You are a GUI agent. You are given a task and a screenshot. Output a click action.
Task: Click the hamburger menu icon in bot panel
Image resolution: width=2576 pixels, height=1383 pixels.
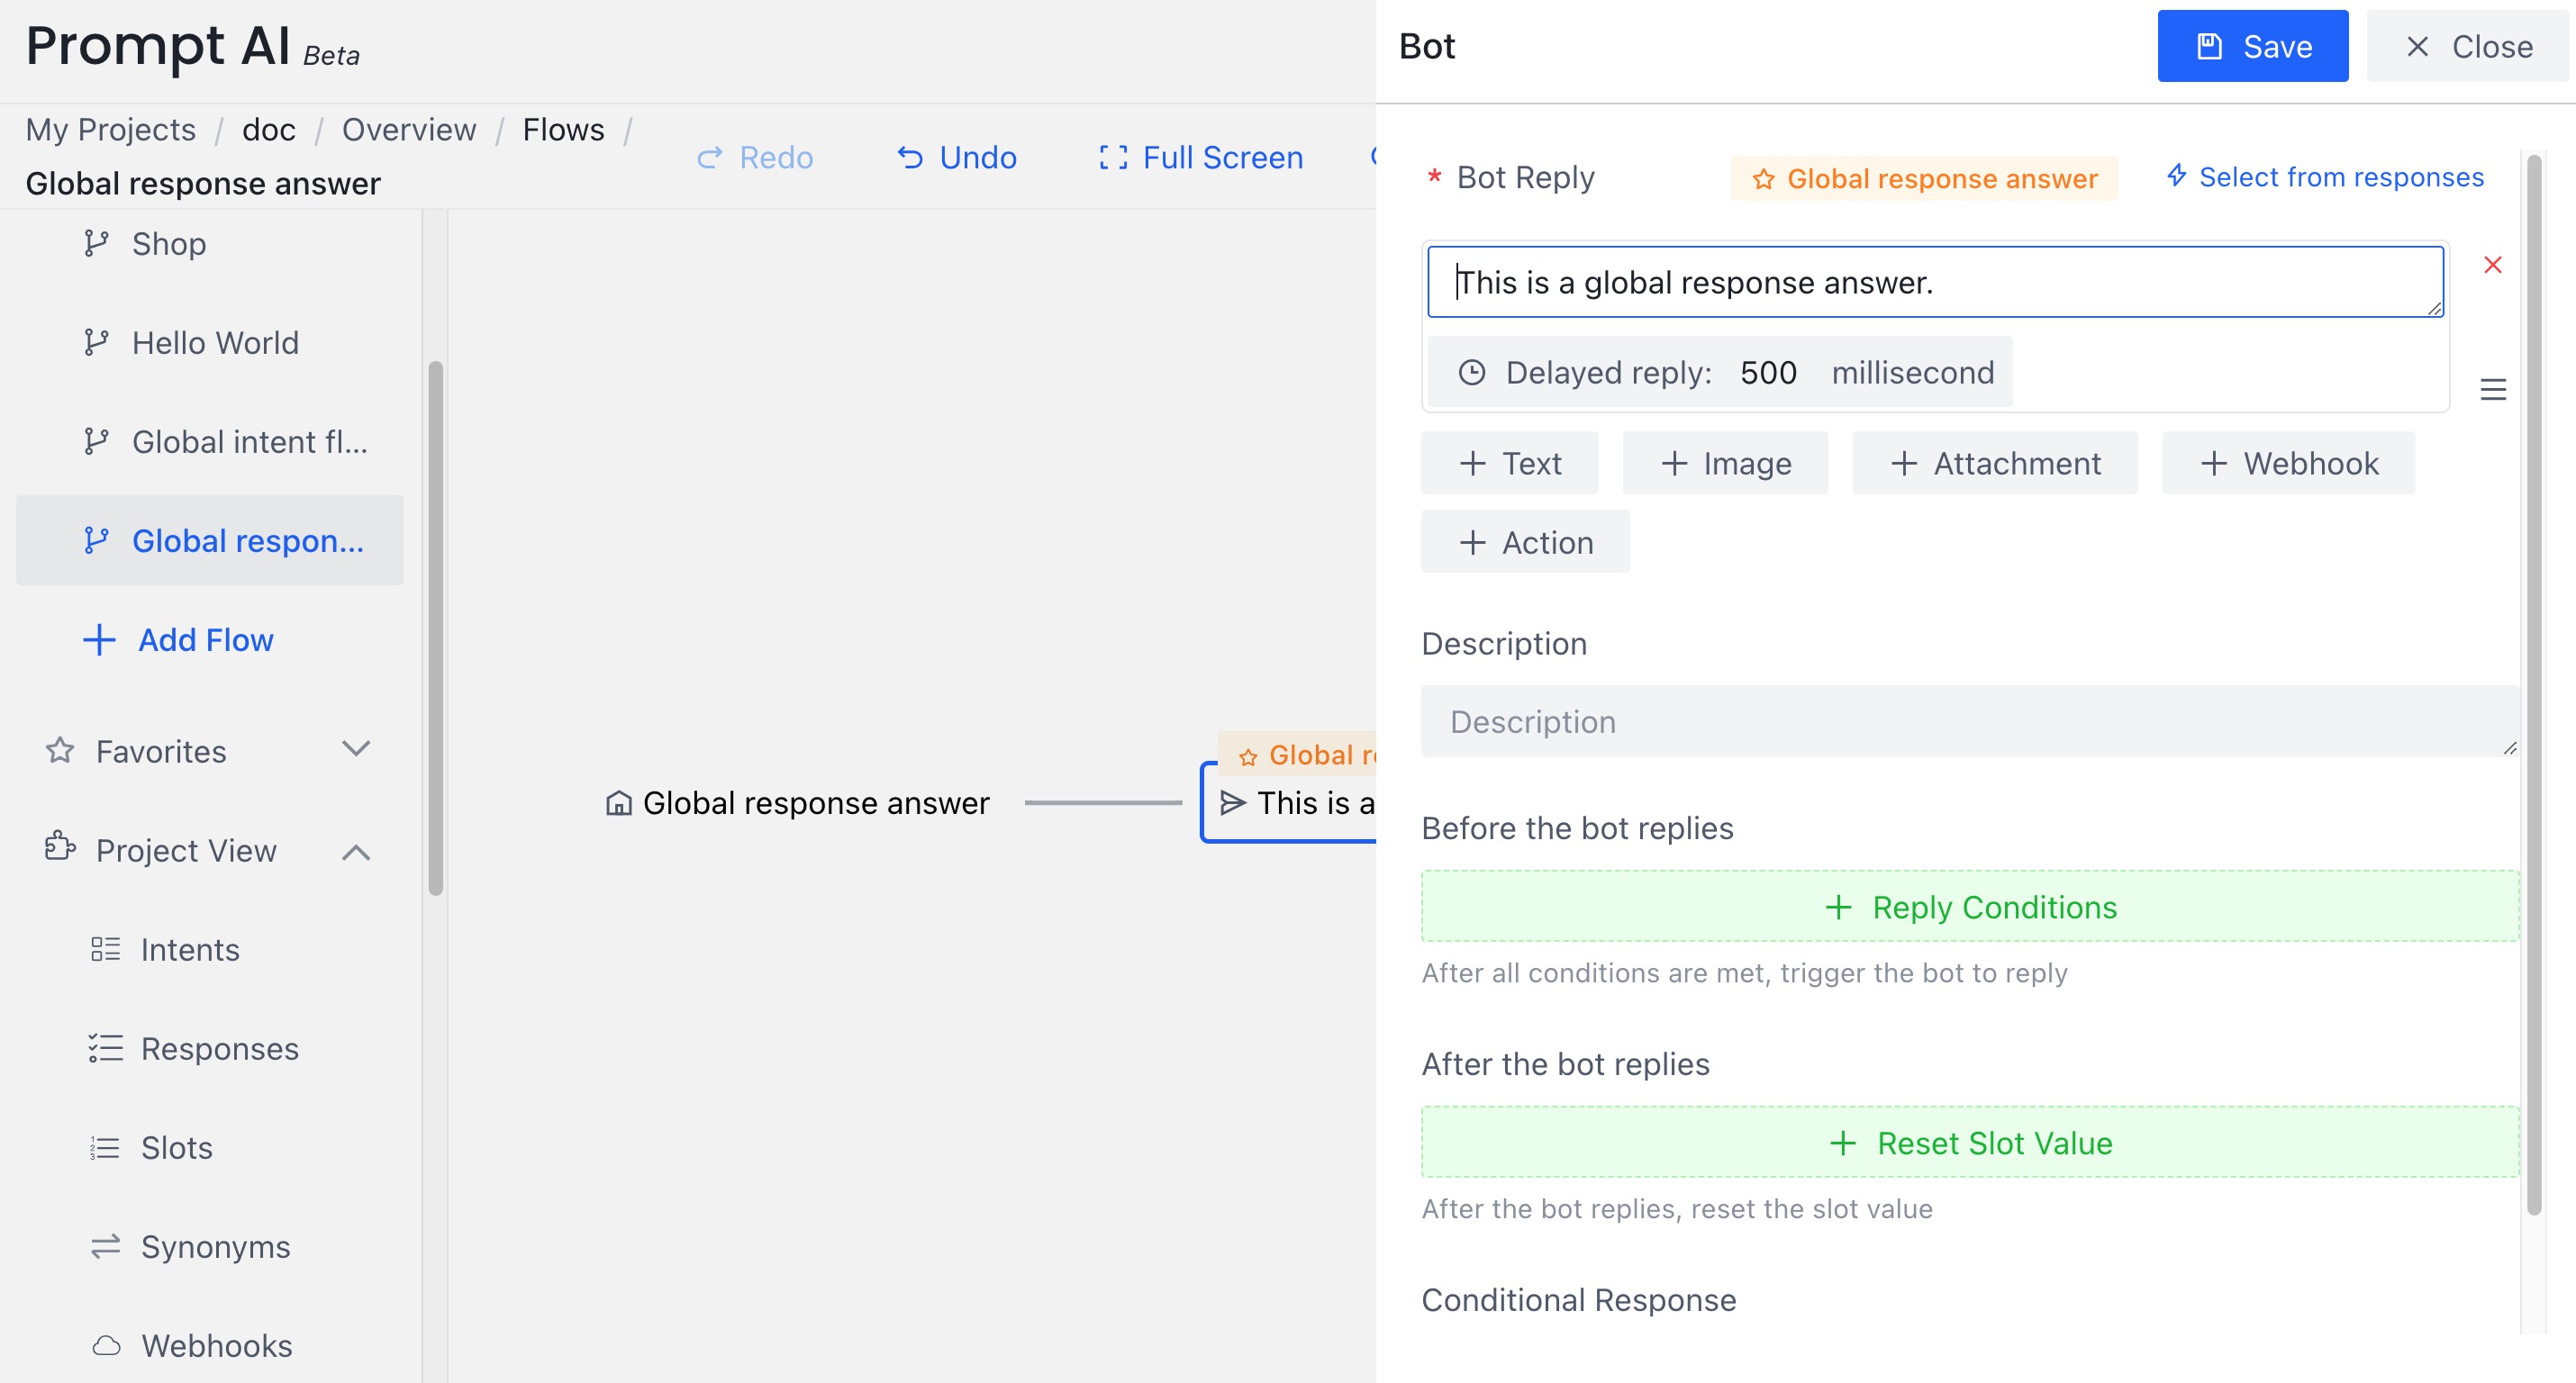[x=2492, y=390]
